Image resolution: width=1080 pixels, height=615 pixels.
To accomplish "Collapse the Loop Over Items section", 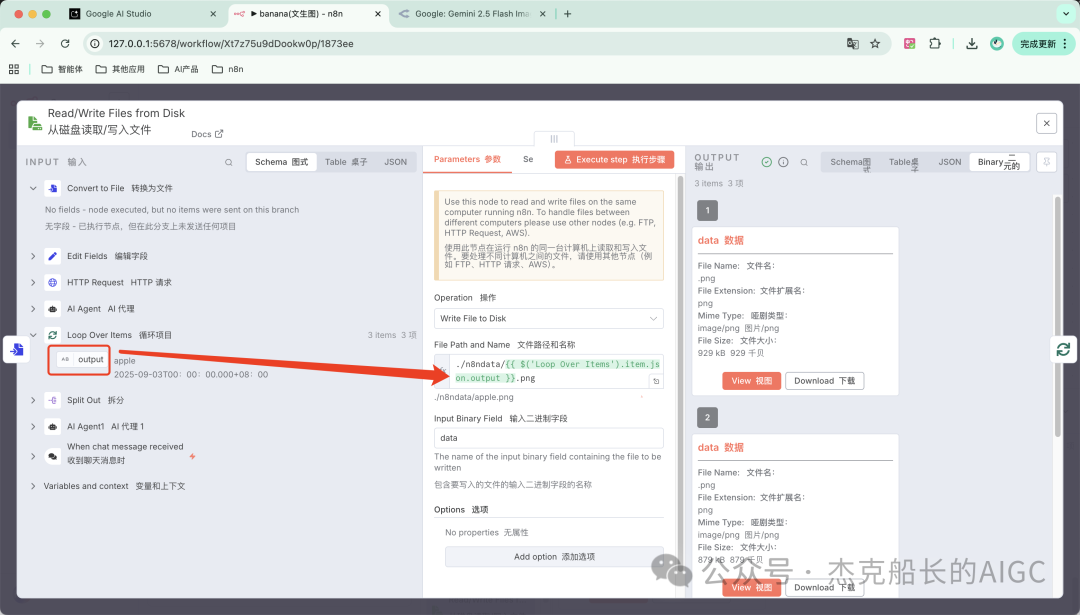I will pyautogui.click(x=33, y=335).
